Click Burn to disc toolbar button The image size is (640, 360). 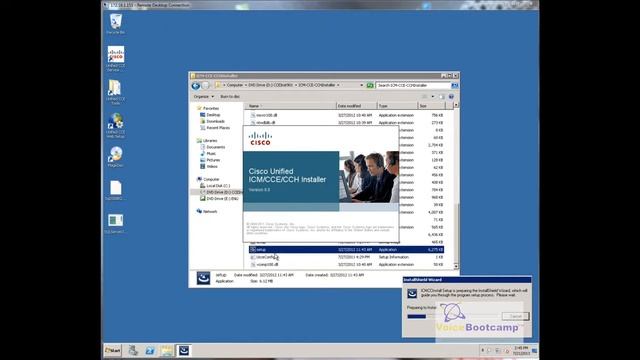[x=230, y=96]
